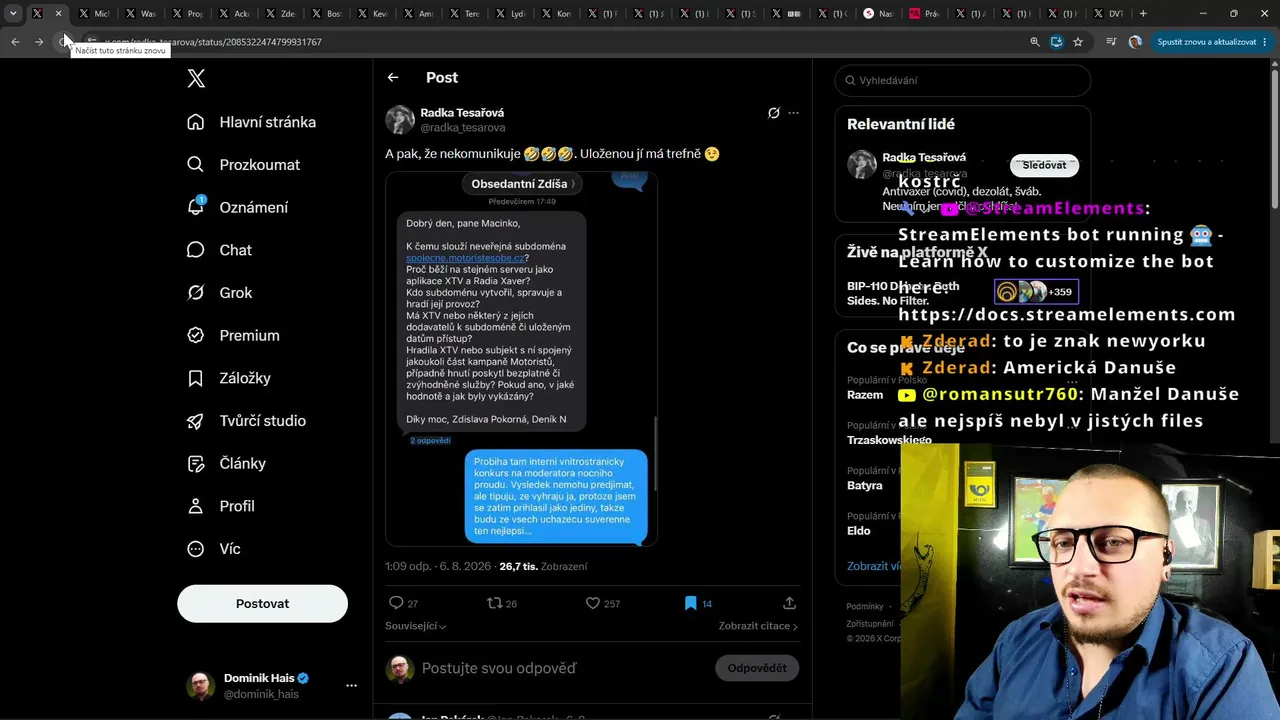The height and width of the screenshot is (720, 1280).
Task: Open Radka Tesařová author avatar on post
Action: pyautogui.click(x=400, y=120)
